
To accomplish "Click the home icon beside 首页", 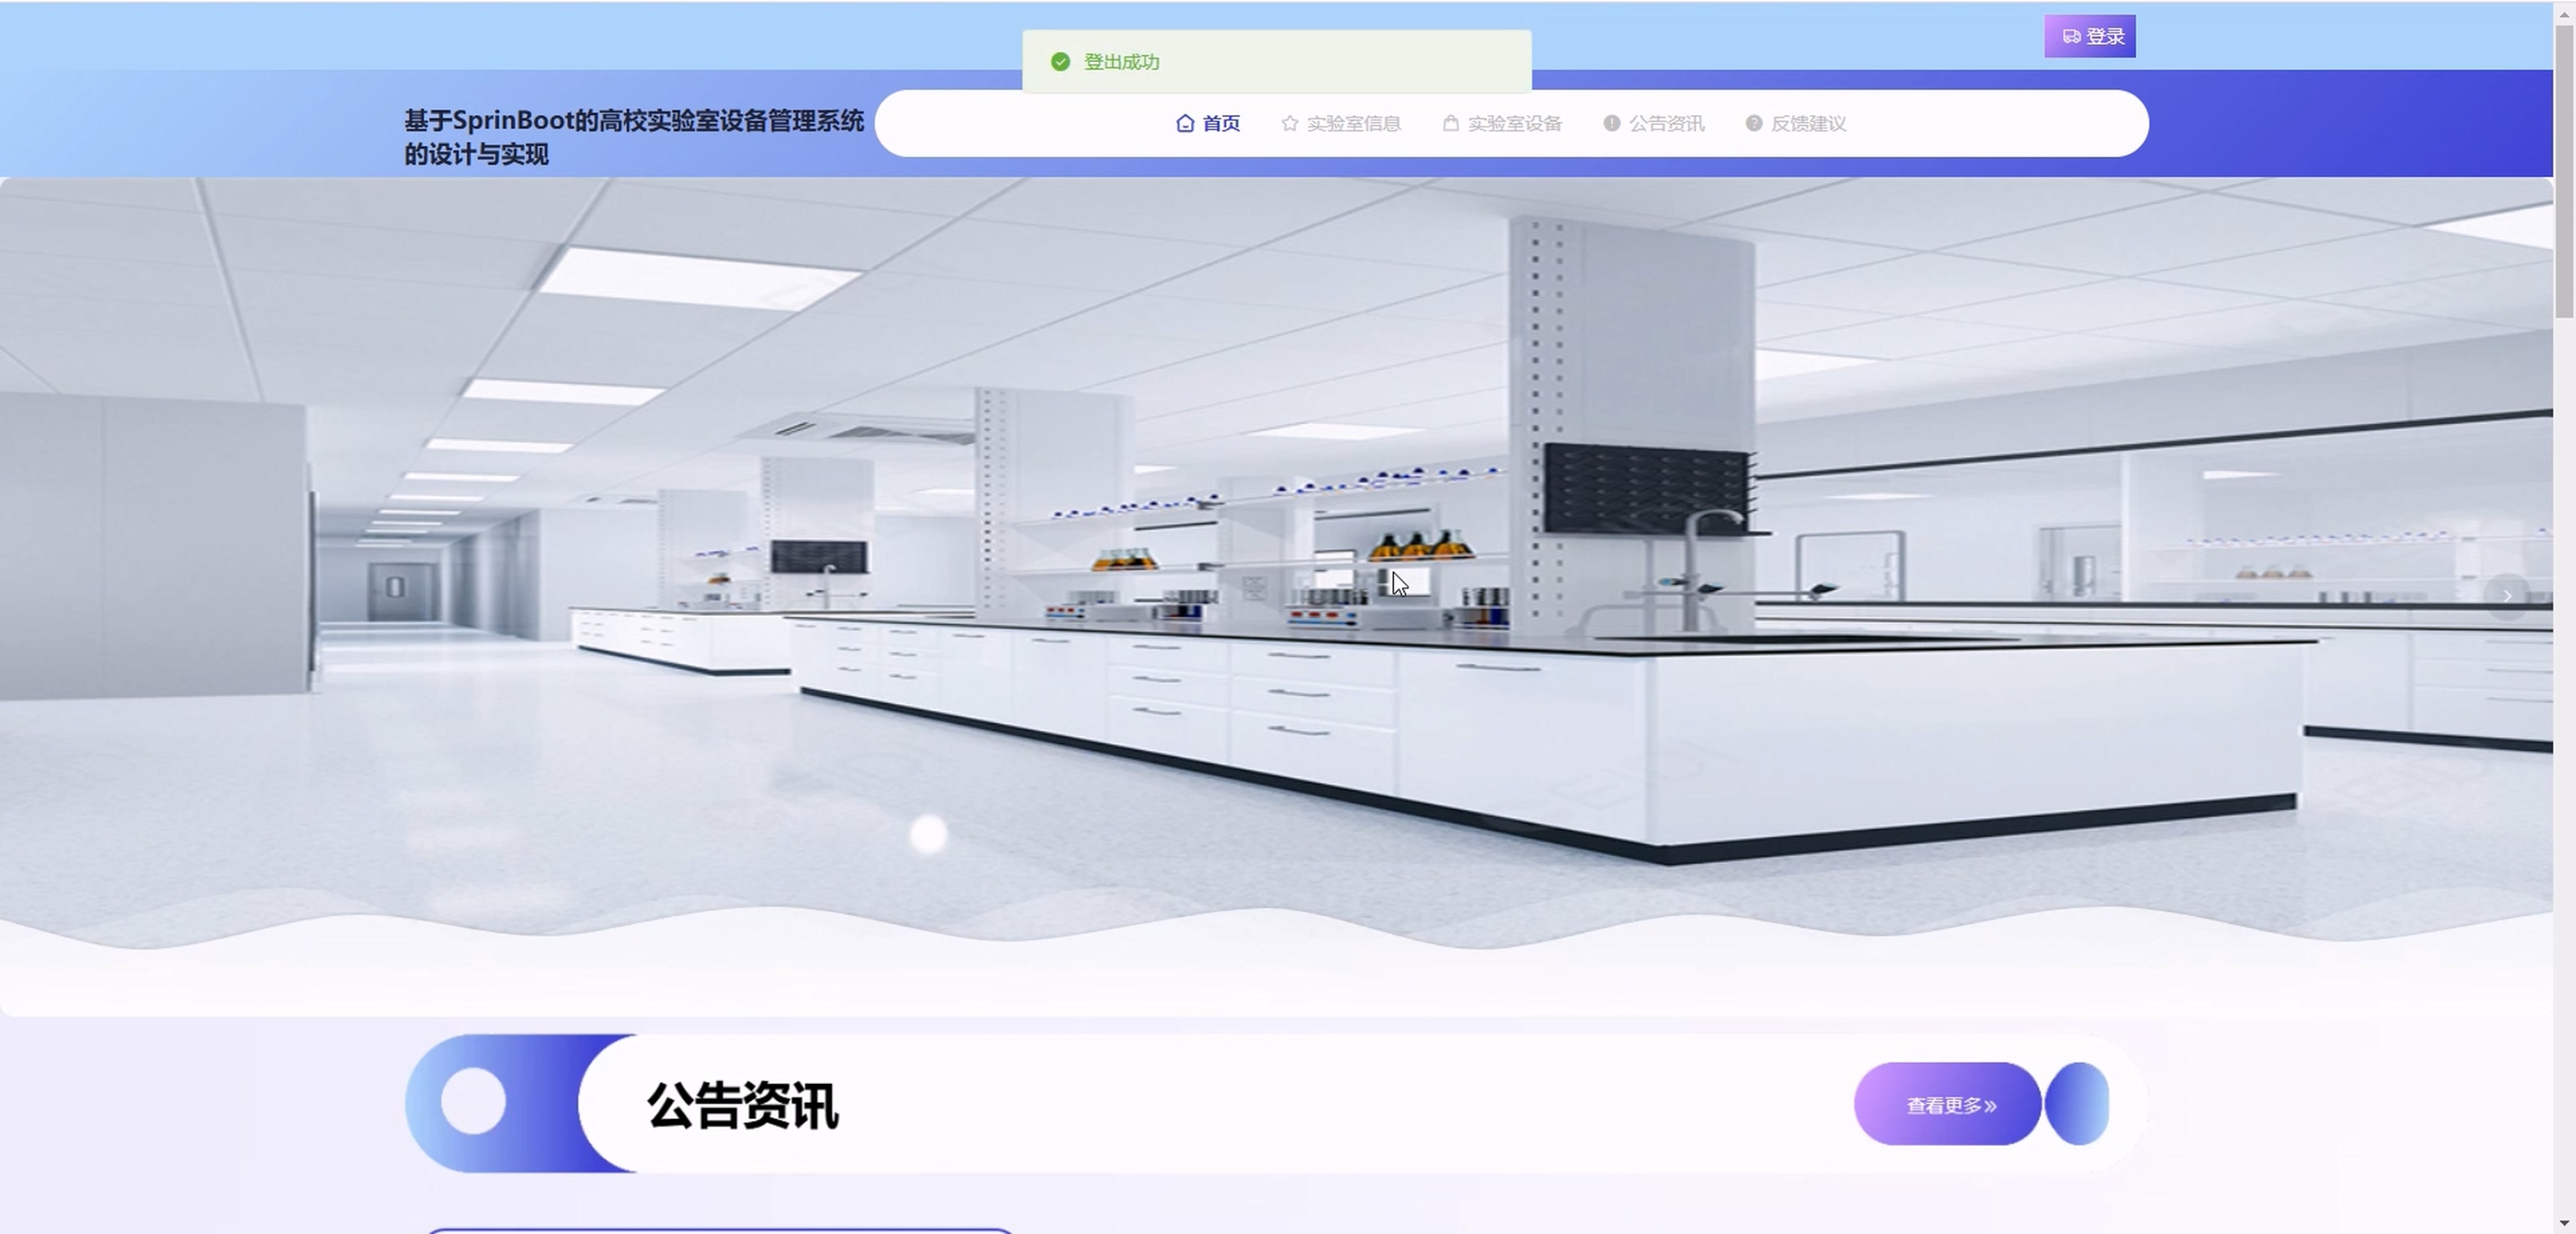I will (1185, 123).
